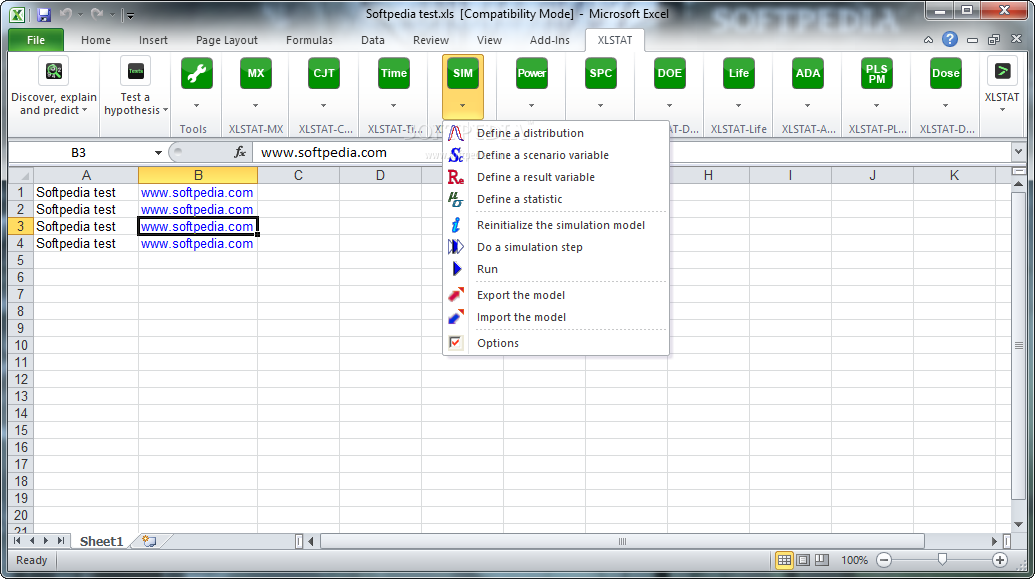Click the zoom slider handle
This screenshot has height=579, width=1035.
click(x=942, y=560)
